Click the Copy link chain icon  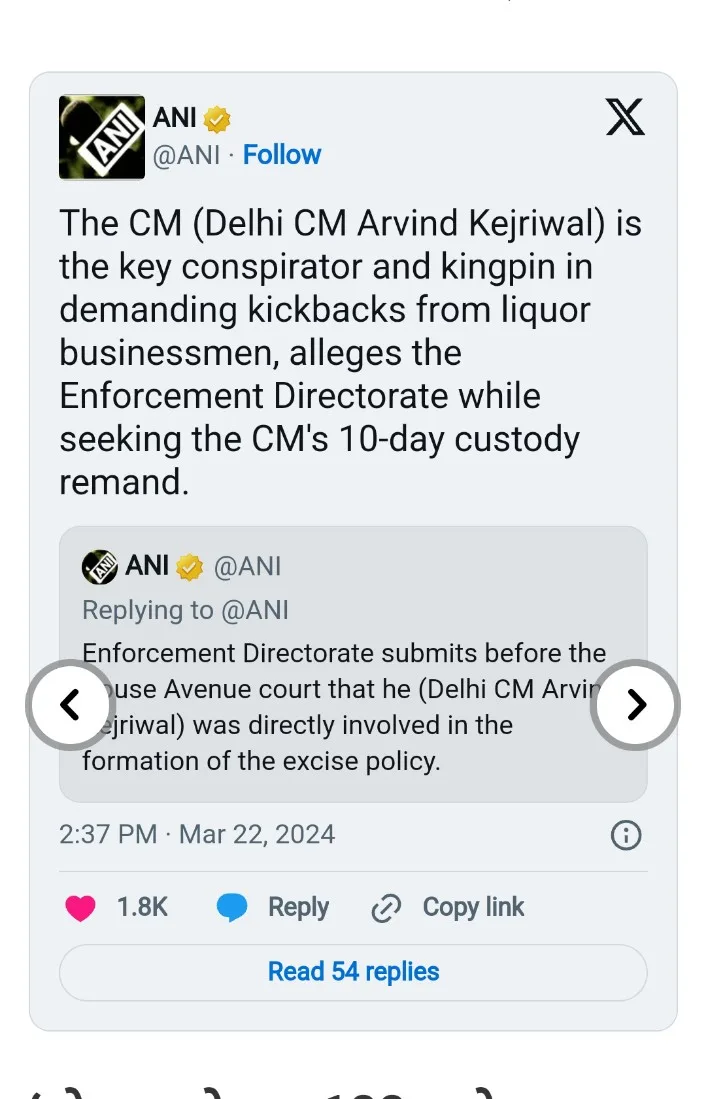[x=385, y=908]
